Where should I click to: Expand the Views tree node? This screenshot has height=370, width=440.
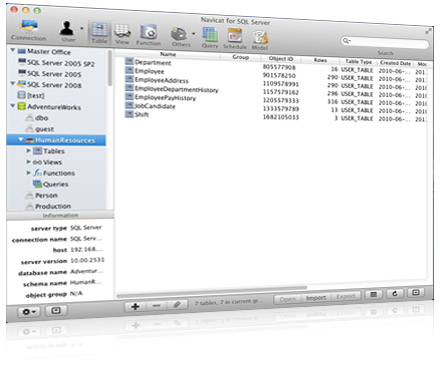tap(29, 162)
